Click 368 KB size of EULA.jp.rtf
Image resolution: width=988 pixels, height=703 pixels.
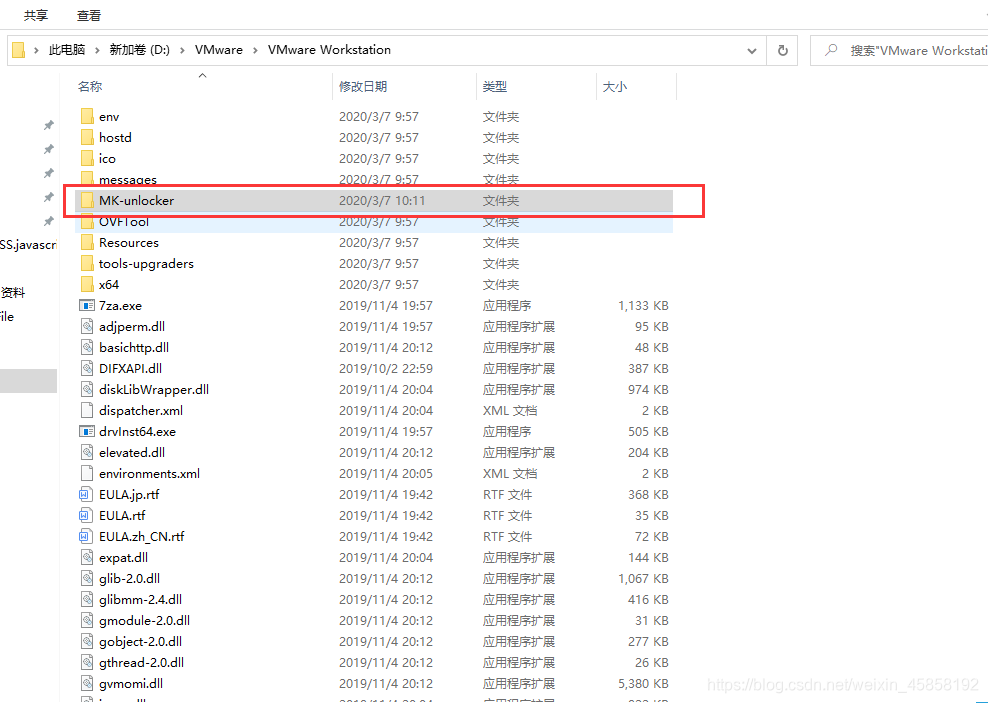coord(648,494)
